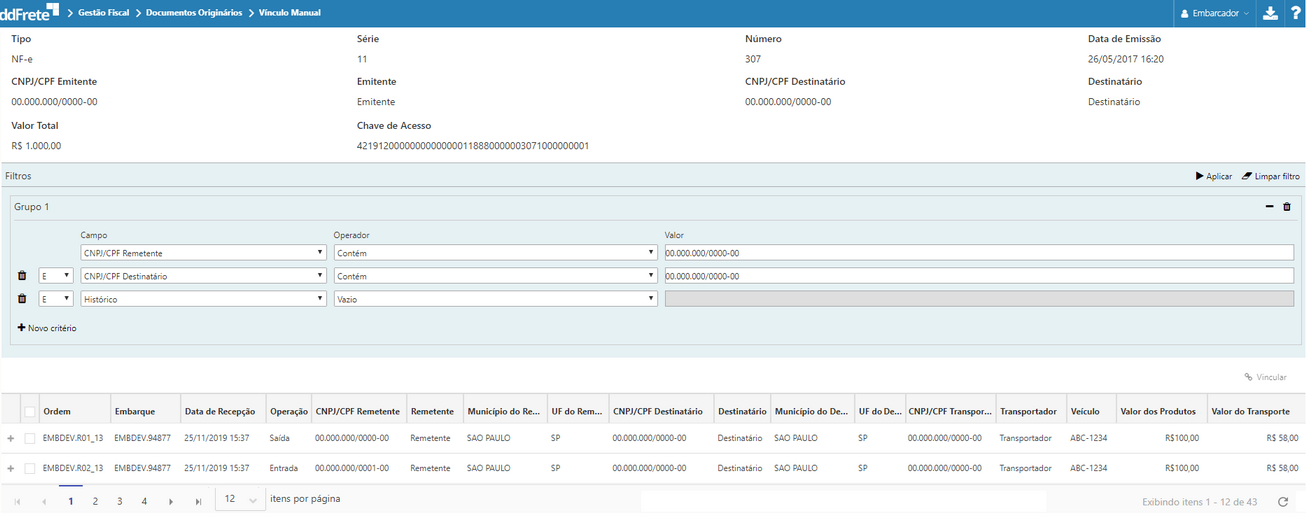Refresh the grid with reload icon
1307x516 pixels.
point(1283,501)
